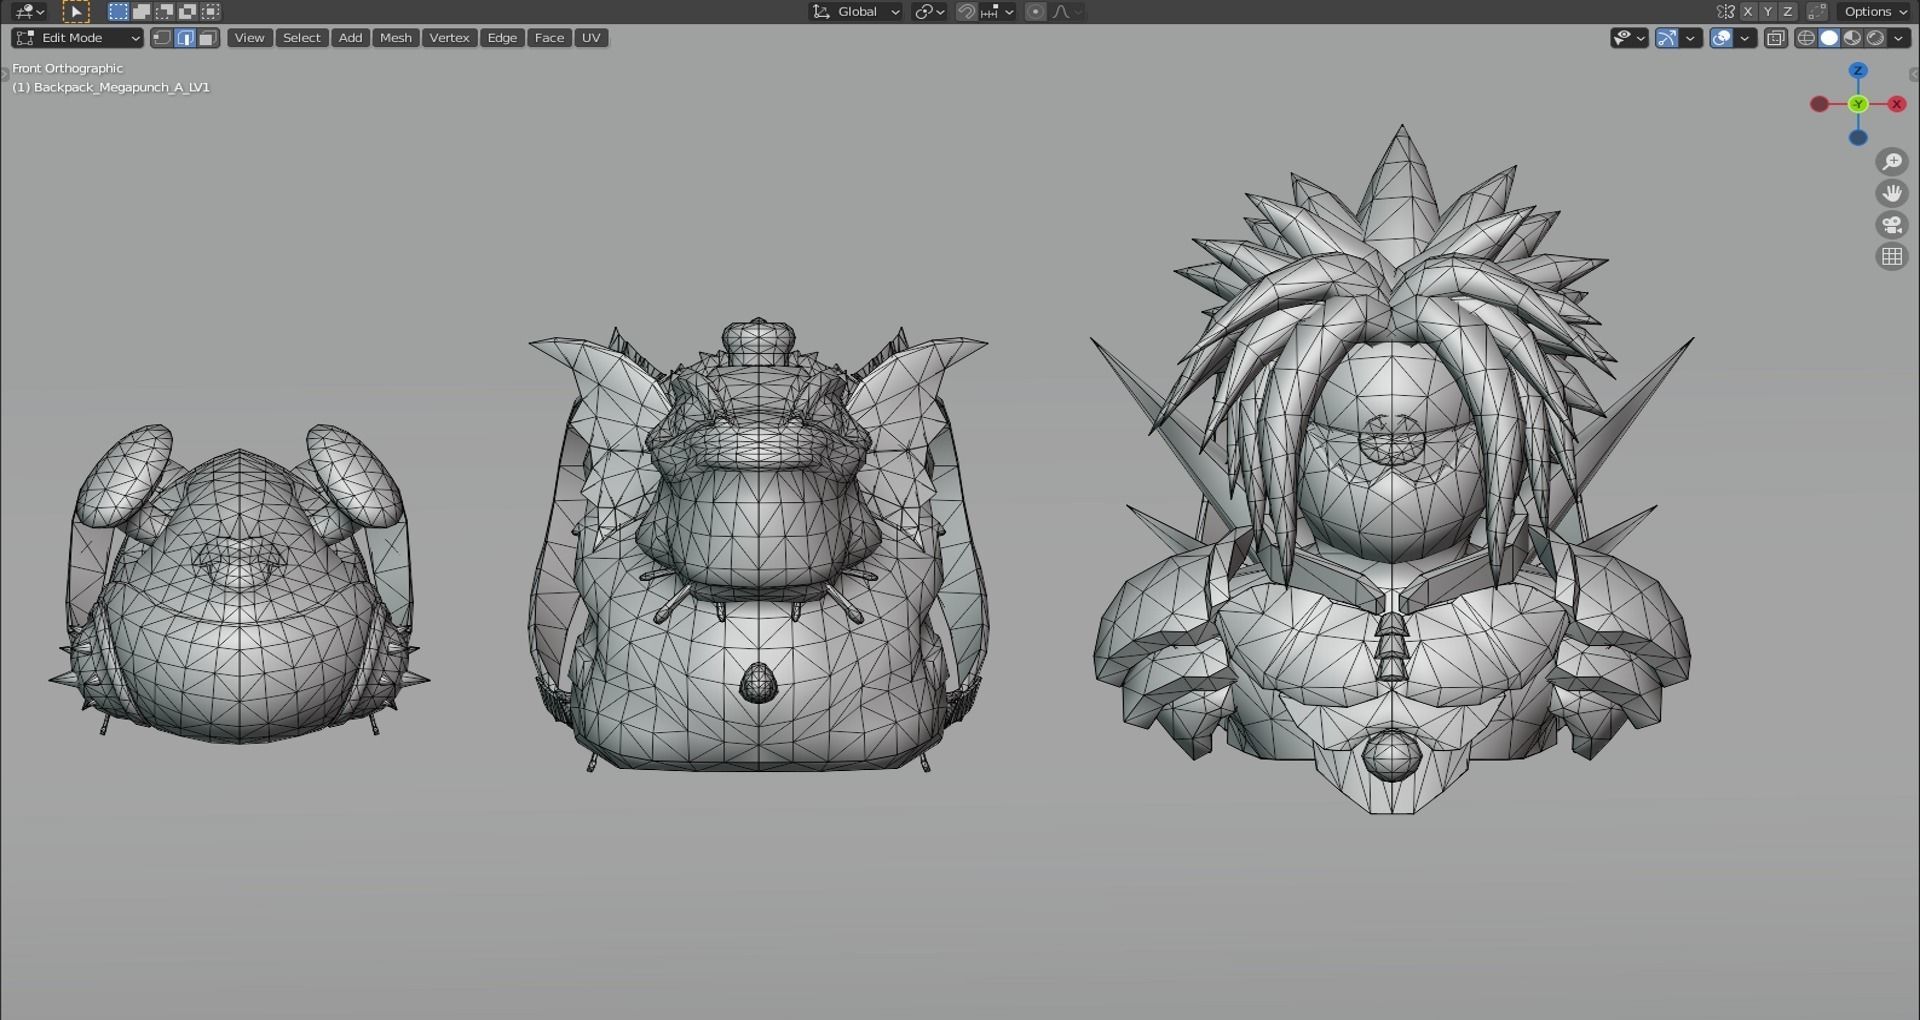Switch to Edge select mode
Image resolution: width=1920 pixels, height=1020 pixels.
[185, 38]
